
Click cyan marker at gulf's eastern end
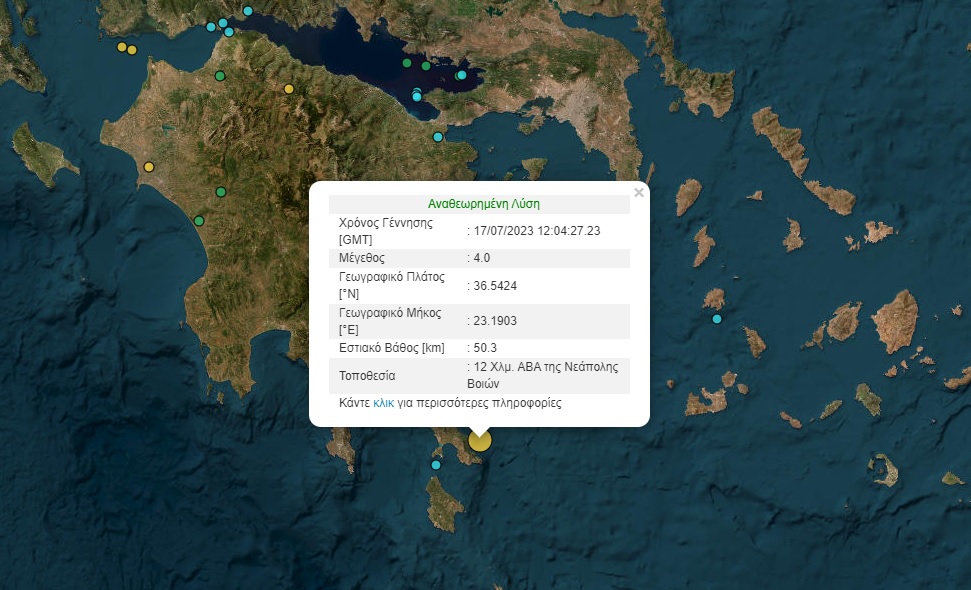point(461,75)
